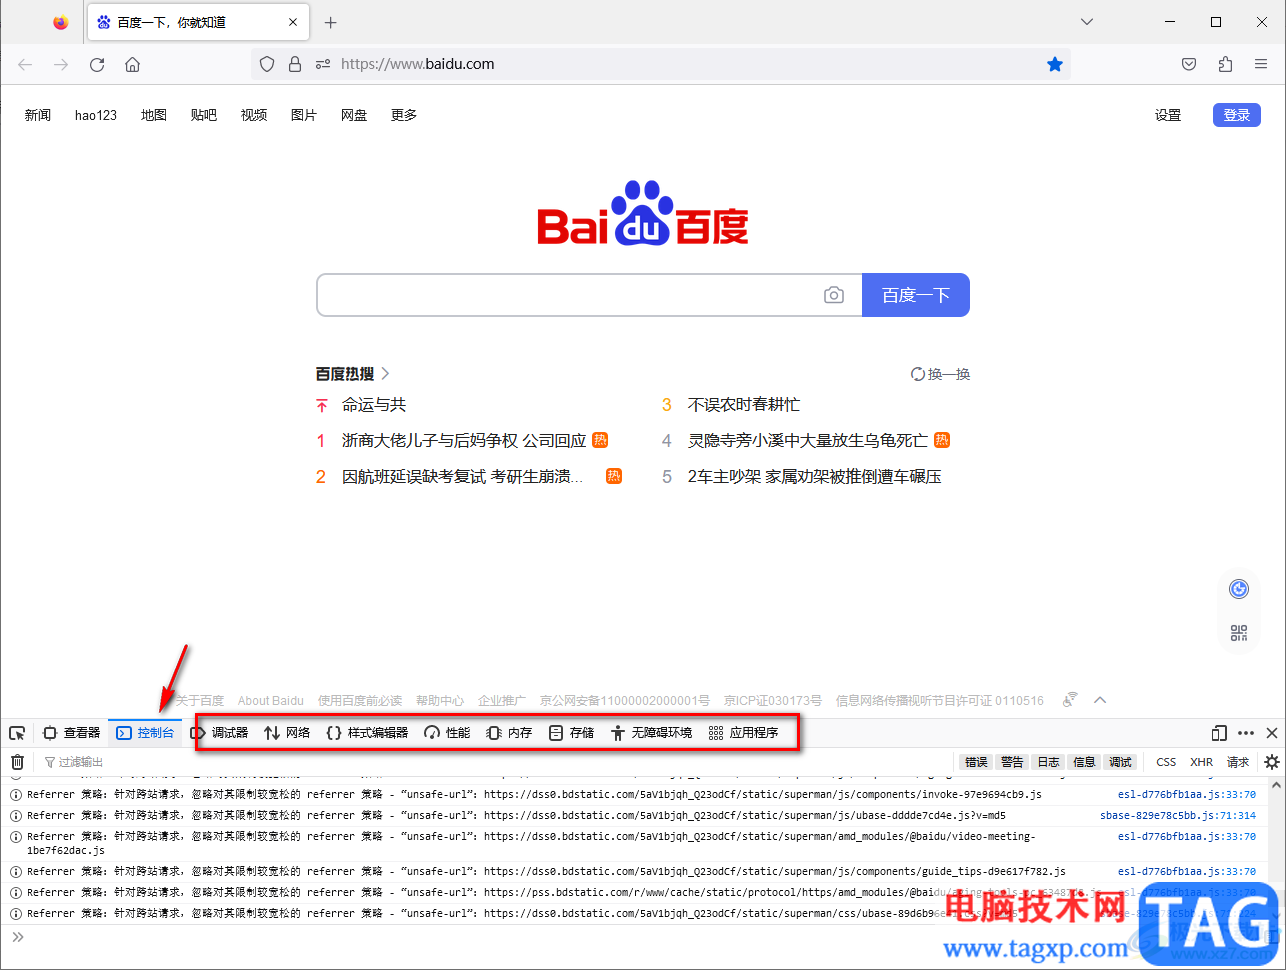Viewport: 1286px width, 970px height.
Task: Switch to 控制台 console tab
Action: click(145, 733)
